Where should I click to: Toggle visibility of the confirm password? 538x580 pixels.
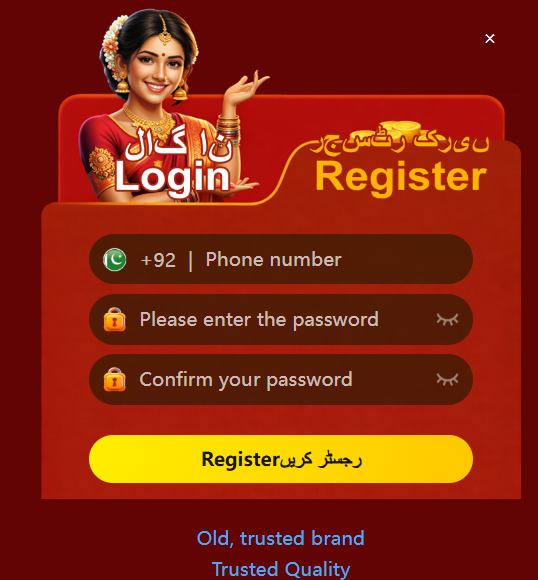tap(447, 379)
